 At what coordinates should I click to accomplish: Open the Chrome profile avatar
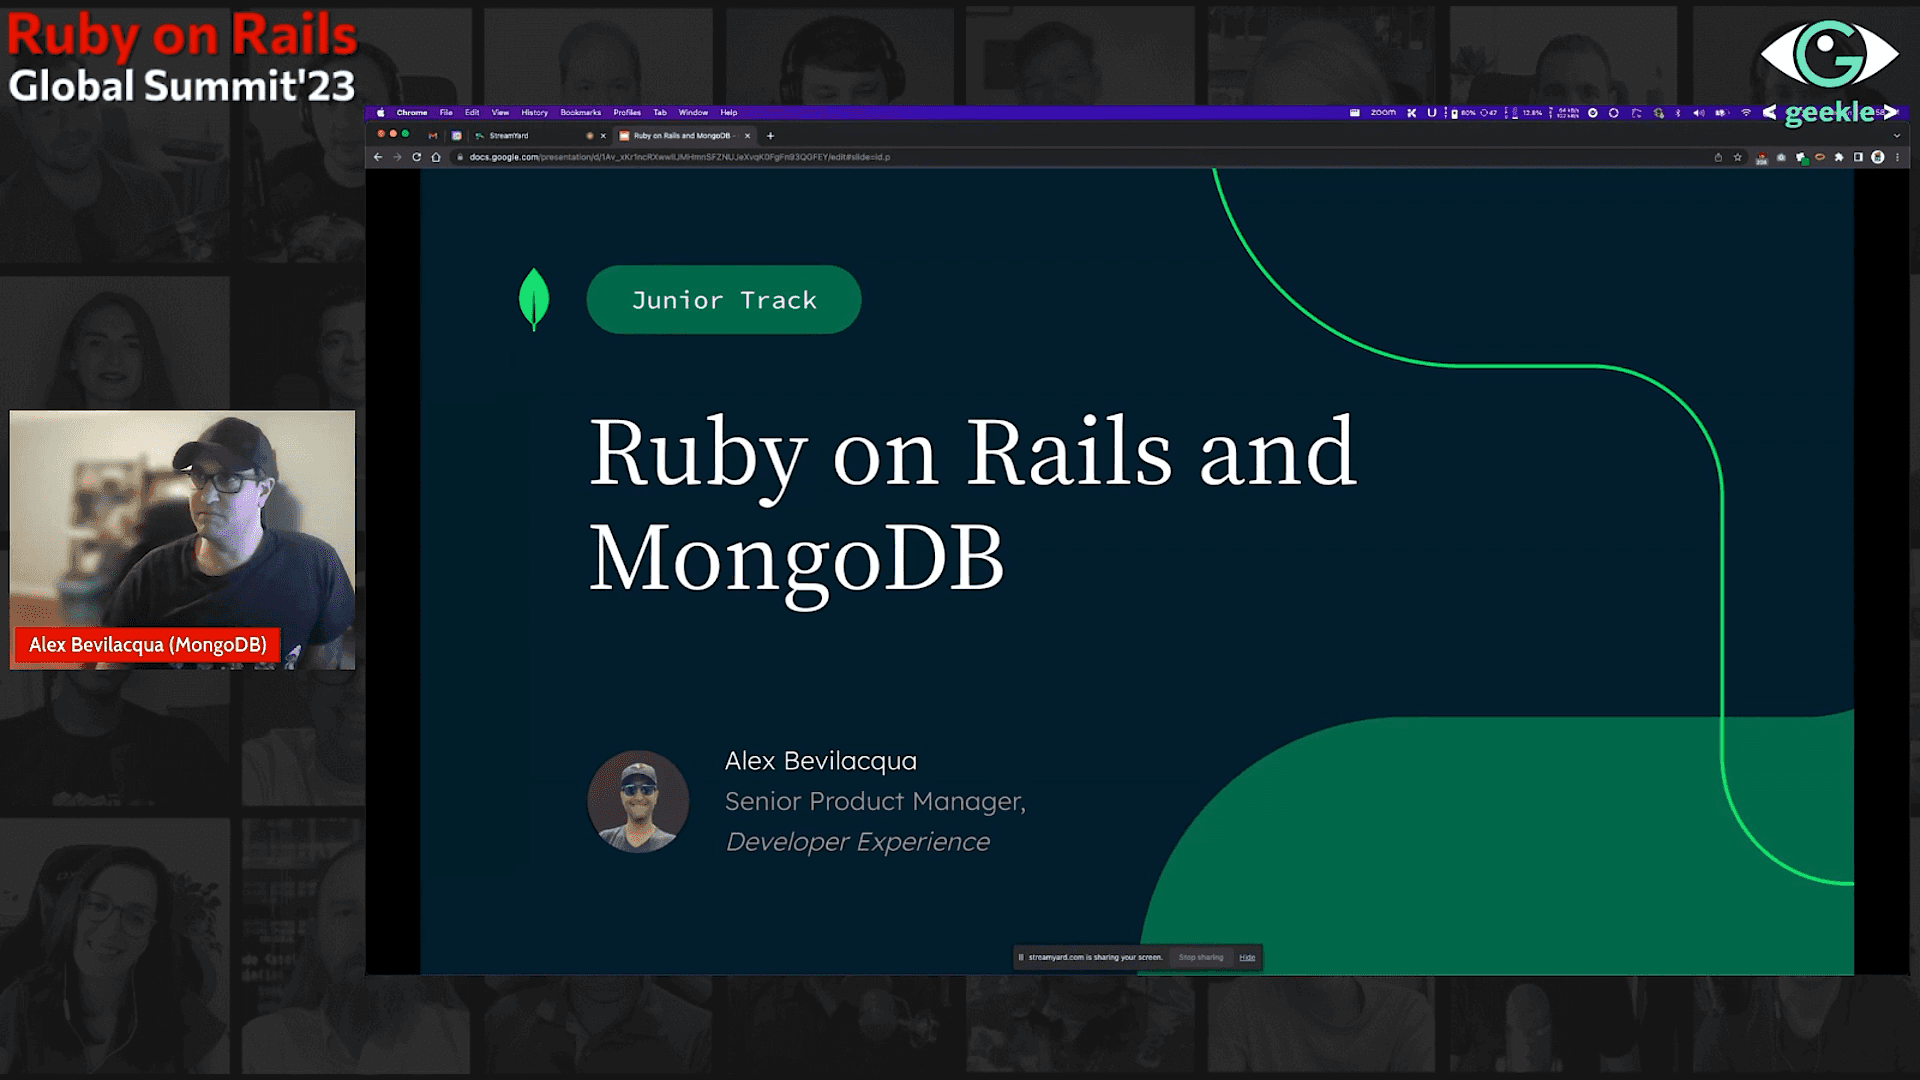pyautogui.click(x=1878, y=157)
